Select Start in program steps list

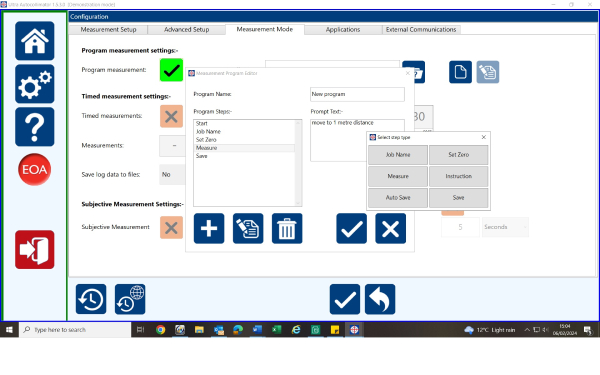point(245,123)
